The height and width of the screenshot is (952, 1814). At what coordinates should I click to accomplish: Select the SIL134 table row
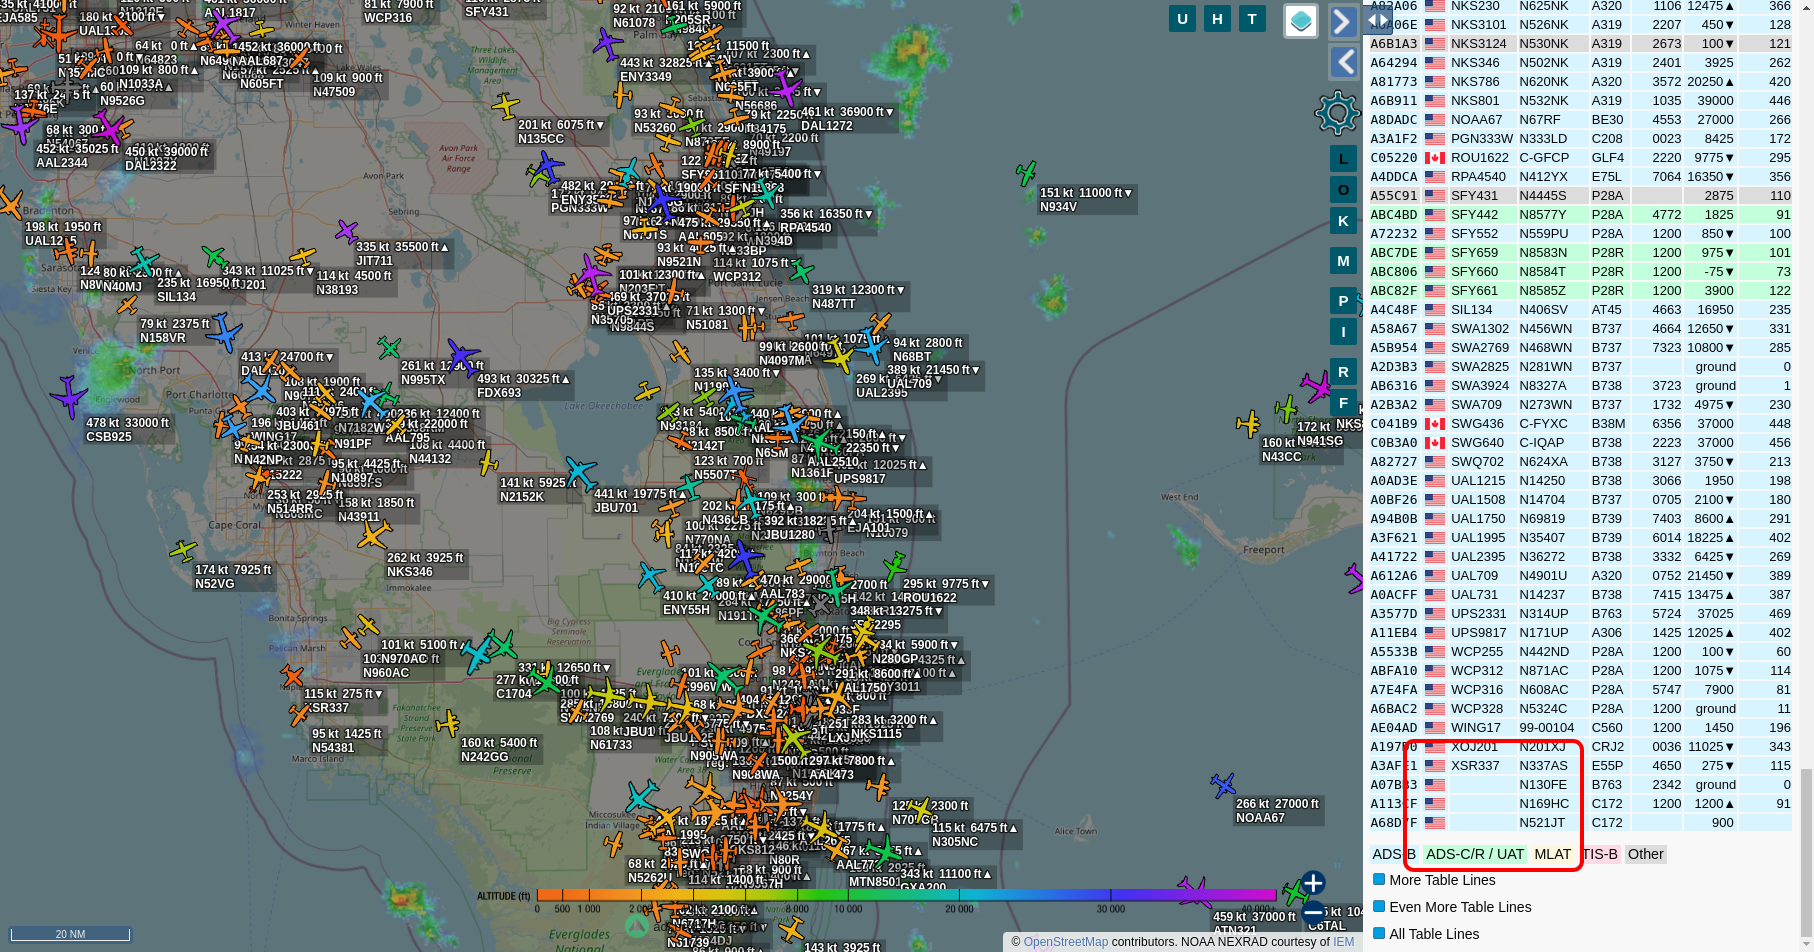1580,310
